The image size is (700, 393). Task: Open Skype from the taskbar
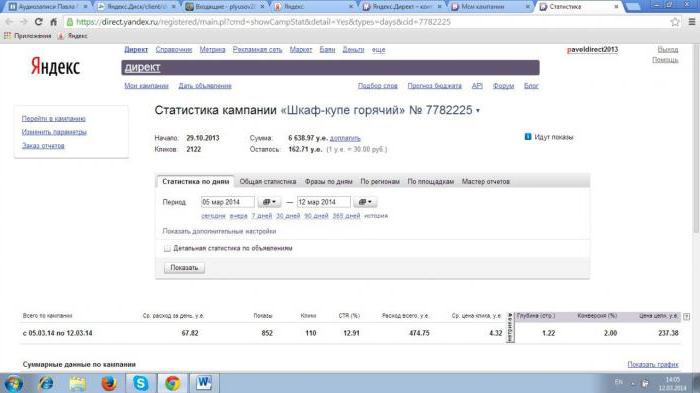click(141, 383)
